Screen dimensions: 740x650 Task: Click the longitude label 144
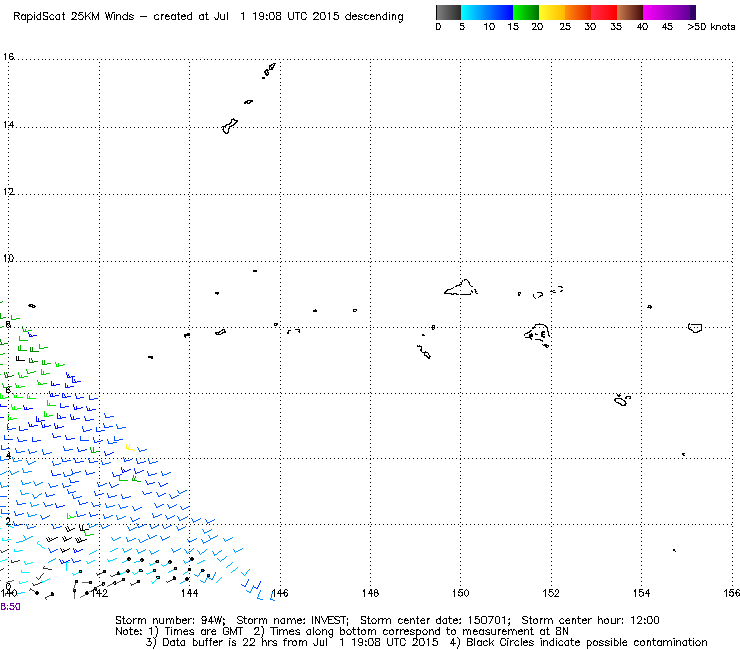(x=189, y=593)
